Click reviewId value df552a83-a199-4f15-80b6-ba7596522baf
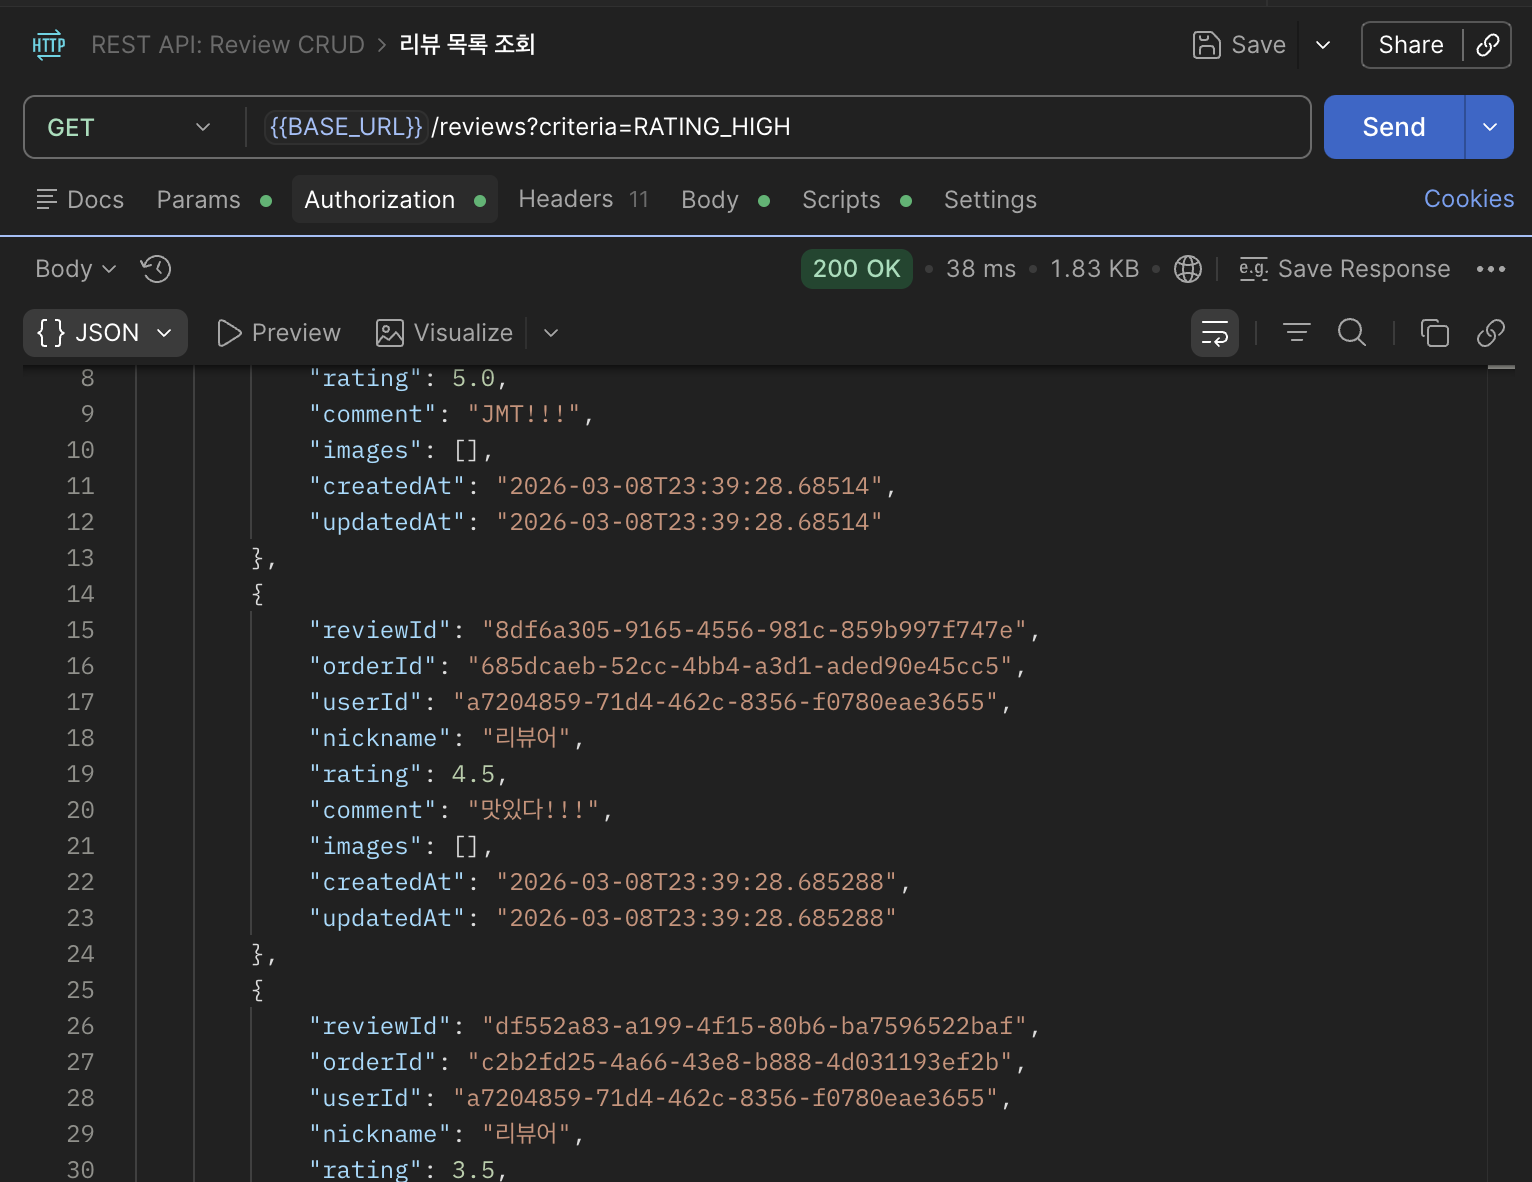 pyautogui.click(x=754, y=1026)
